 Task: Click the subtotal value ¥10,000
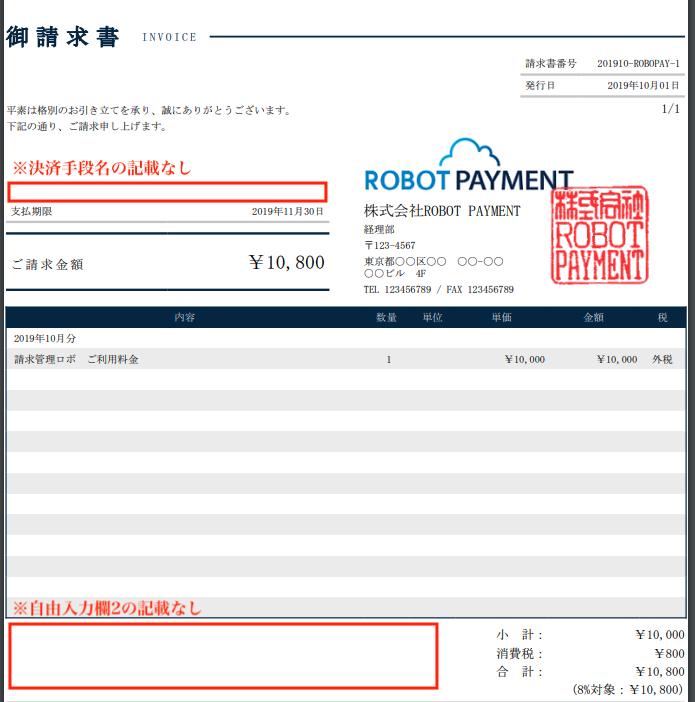point(660,635)
